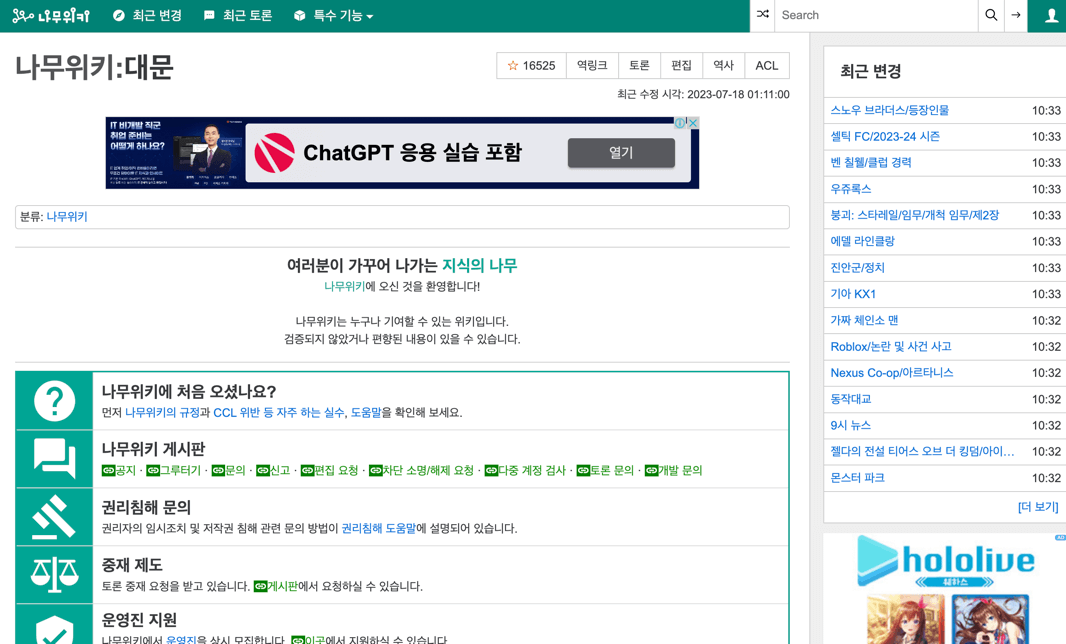
Task: Click the Namuwiki tree logo icon
Action: 25,15
